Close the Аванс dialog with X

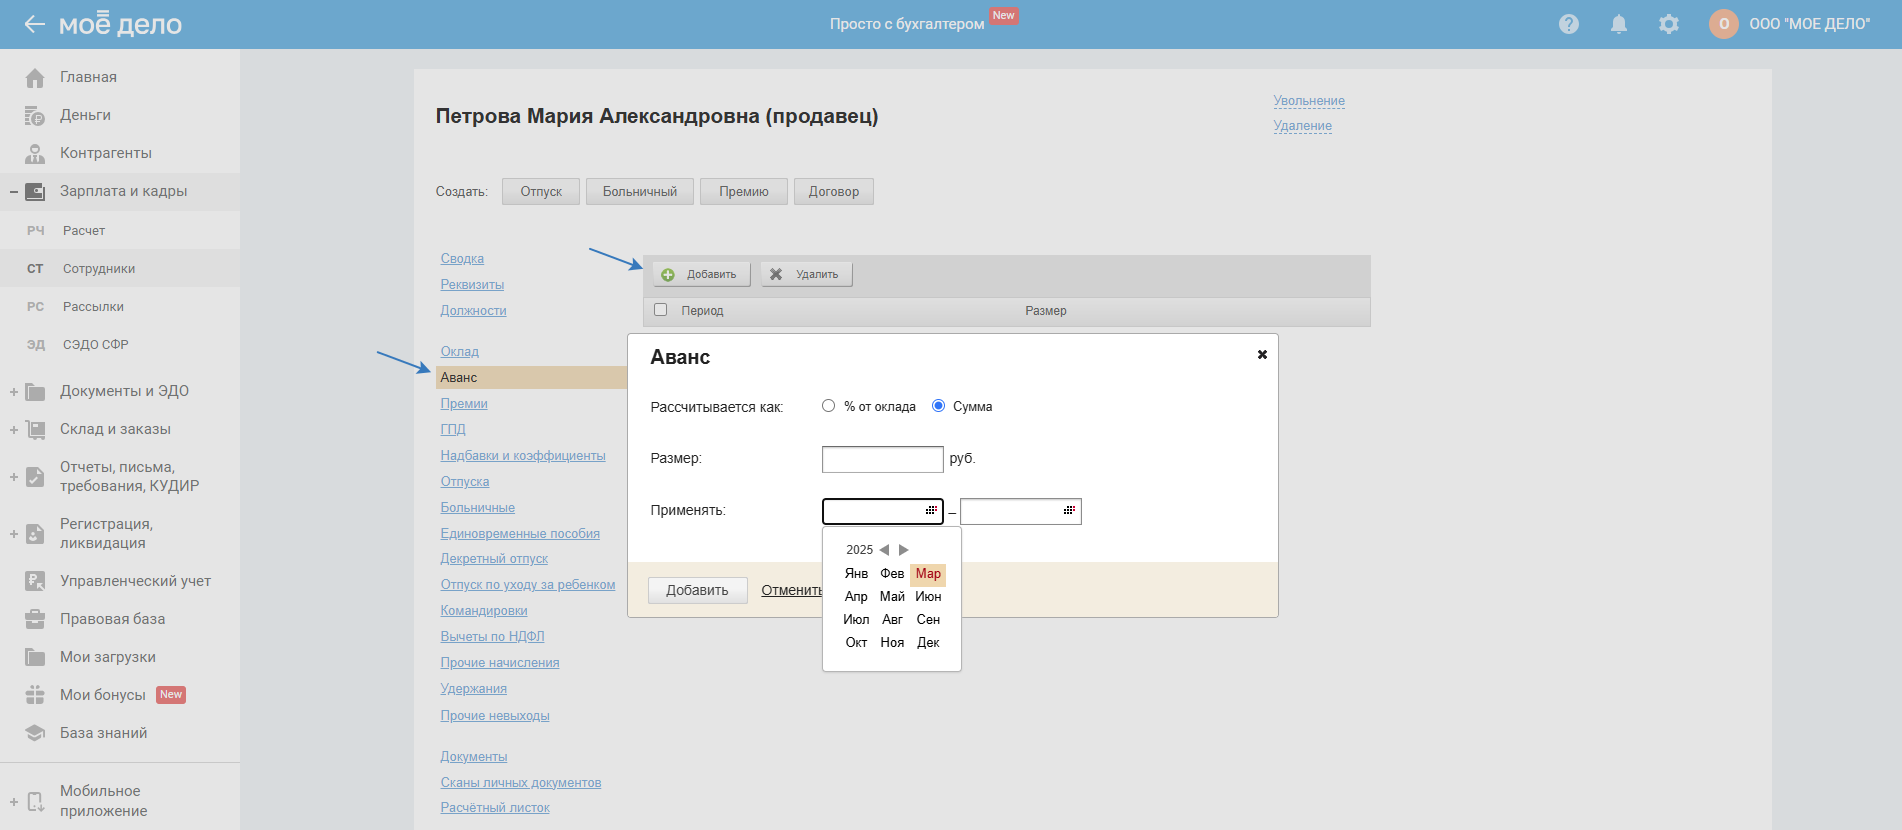[1262, 355]
